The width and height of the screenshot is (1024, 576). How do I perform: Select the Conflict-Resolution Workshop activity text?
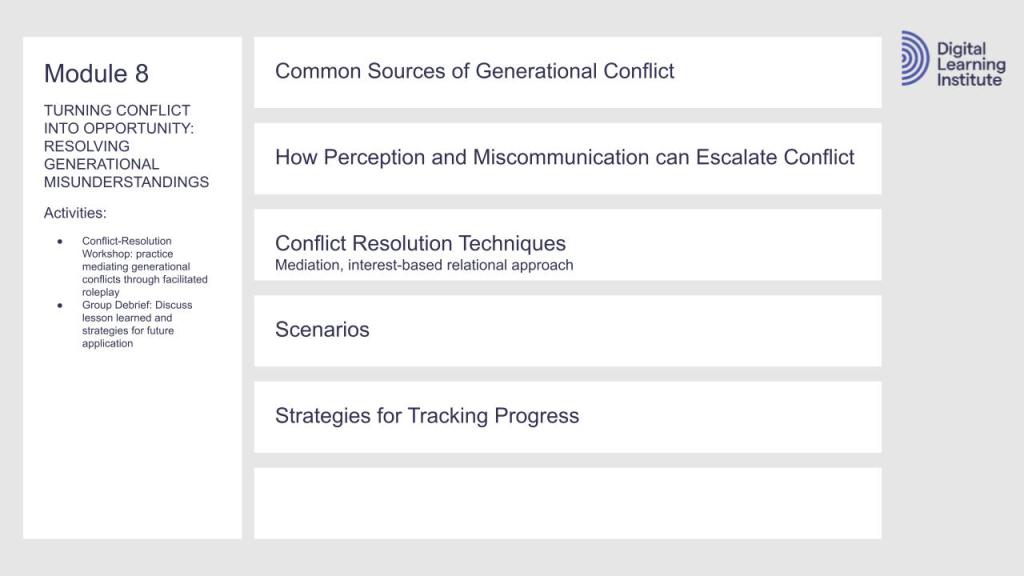(144, 266)
